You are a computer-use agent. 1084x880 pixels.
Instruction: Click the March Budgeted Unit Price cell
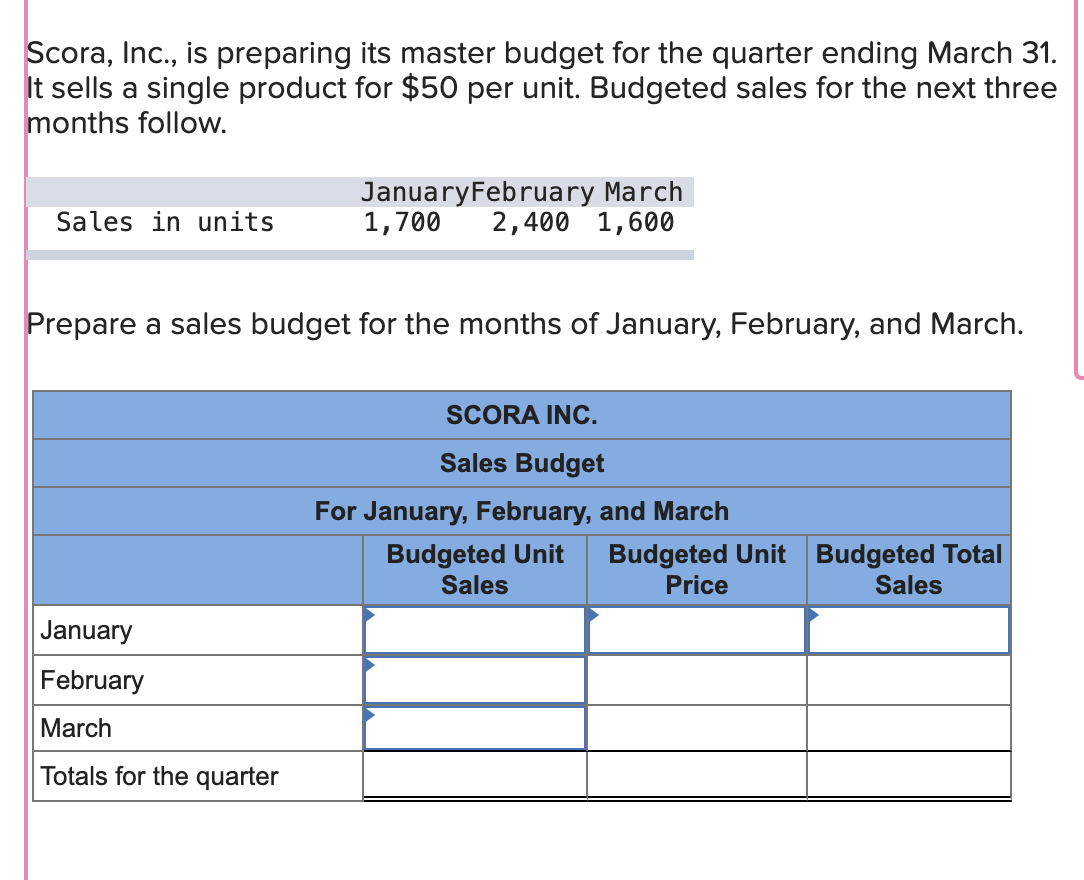point(697,728)
